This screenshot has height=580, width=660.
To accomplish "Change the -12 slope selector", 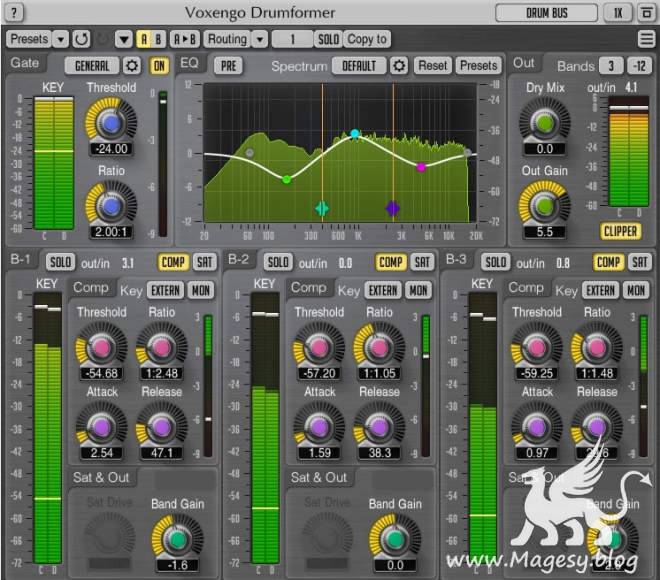I will pyautogui.click(x=640, y=66).
